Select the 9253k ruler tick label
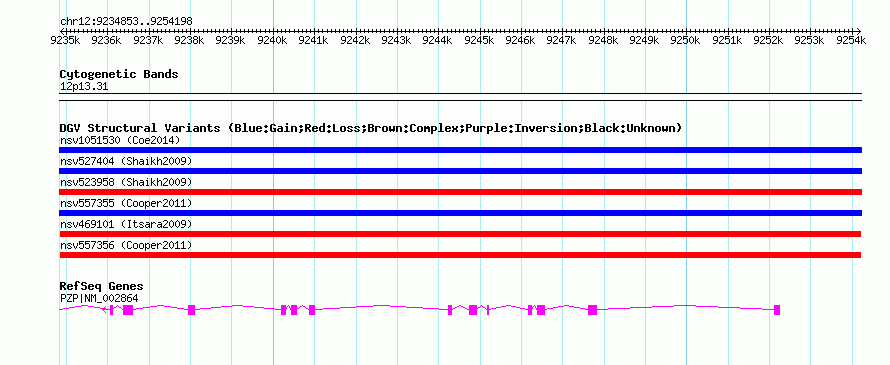This screenshot has width=890, height=365. (810, 40)
